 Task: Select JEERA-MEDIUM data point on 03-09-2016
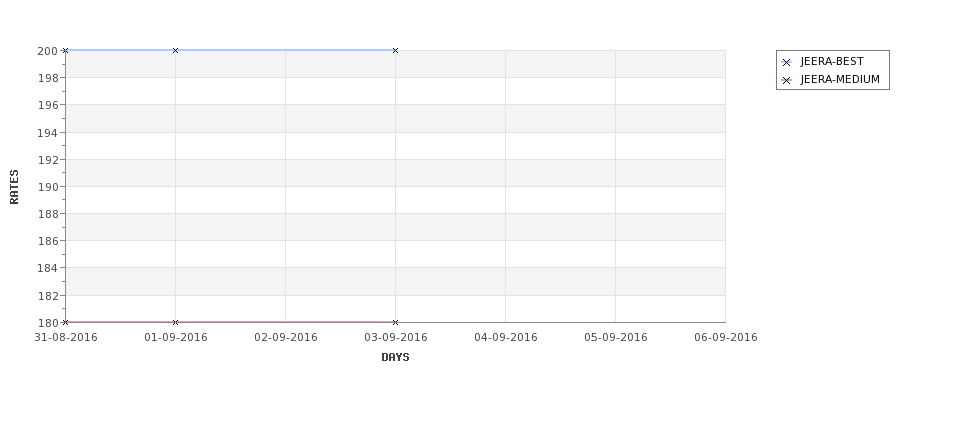395,322
